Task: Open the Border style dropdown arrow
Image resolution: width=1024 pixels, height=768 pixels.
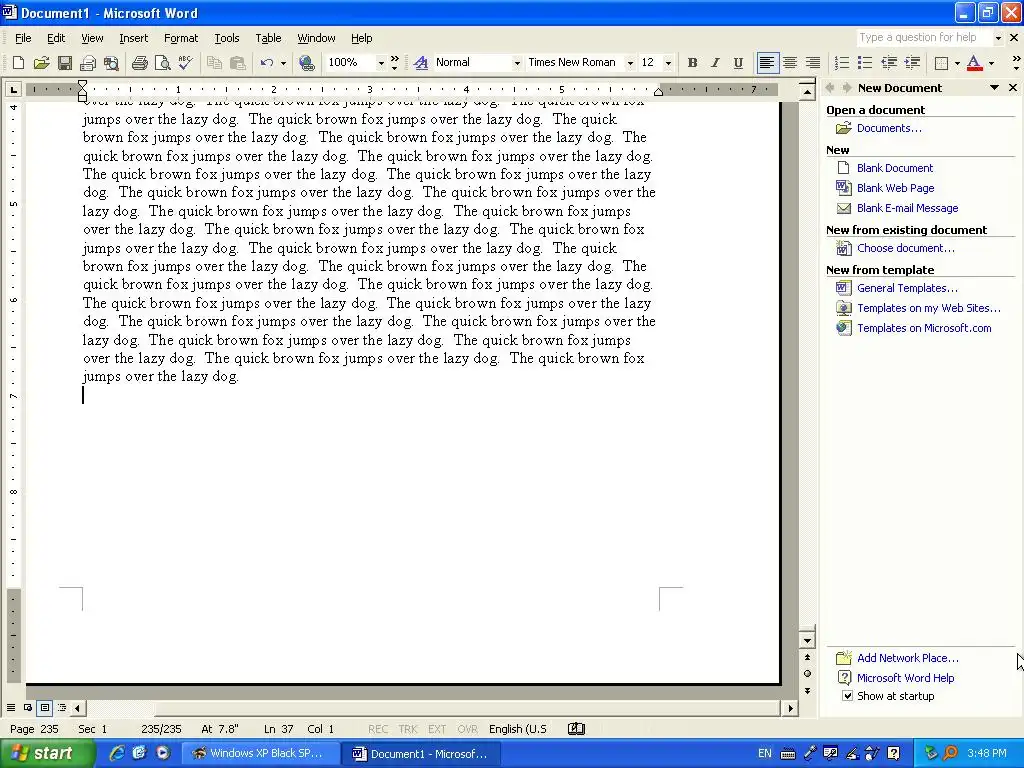Action: pyautogui.click(x=957, y=63)
